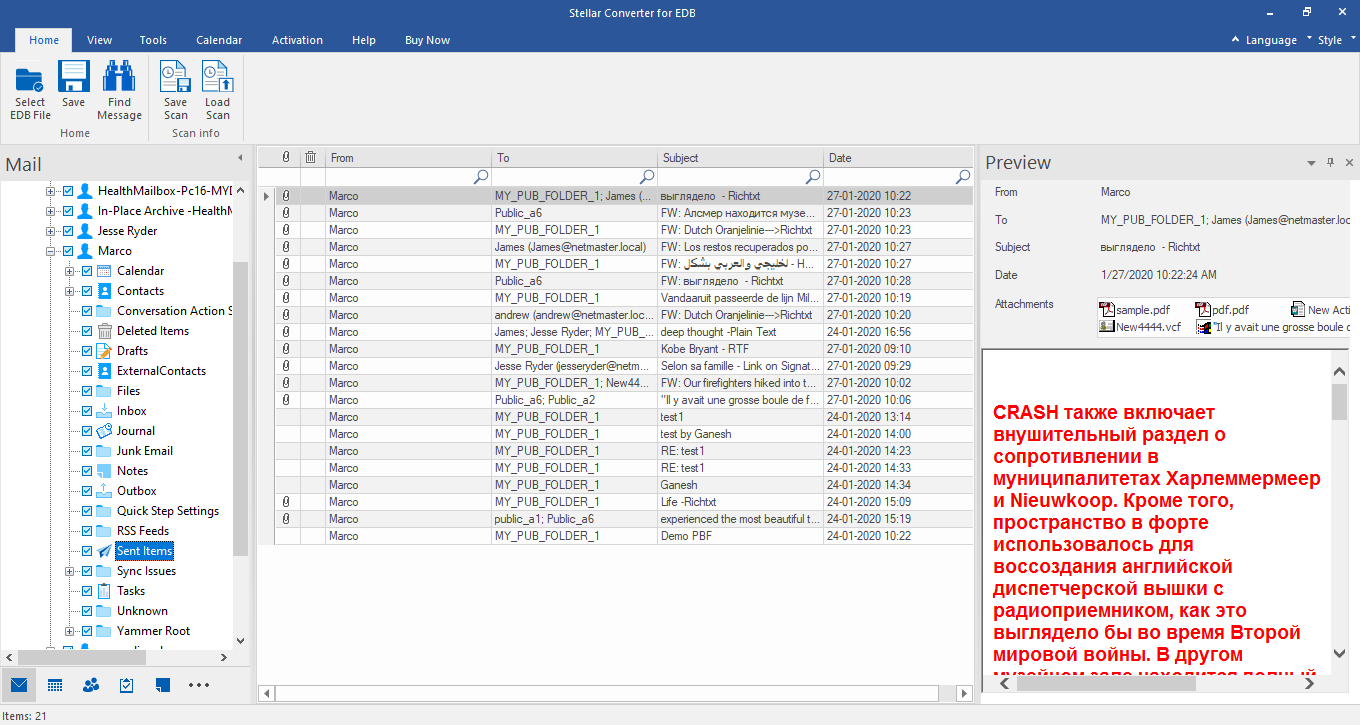Click the Tasks view icon in bottom bar
This screenshot has width=1360, height=725.
[x=127, y=685]
